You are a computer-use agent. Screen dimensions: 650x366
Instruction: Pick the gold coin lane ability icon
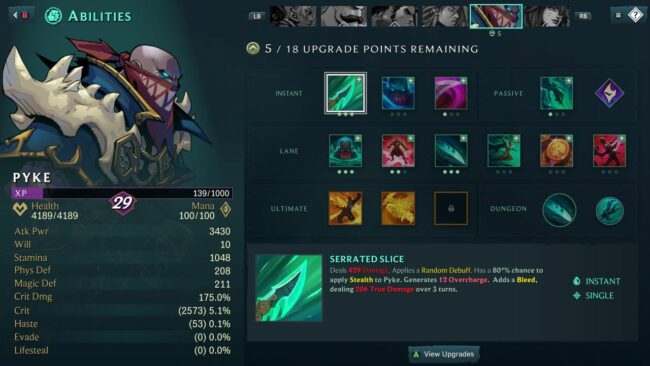pos(556,150)
